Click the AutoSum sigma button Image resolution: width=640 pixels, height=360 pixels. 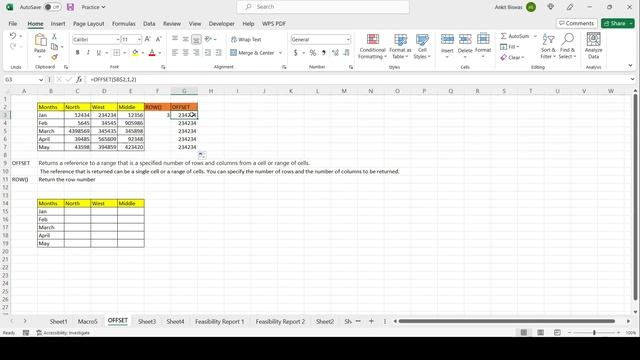pos(515,36)
